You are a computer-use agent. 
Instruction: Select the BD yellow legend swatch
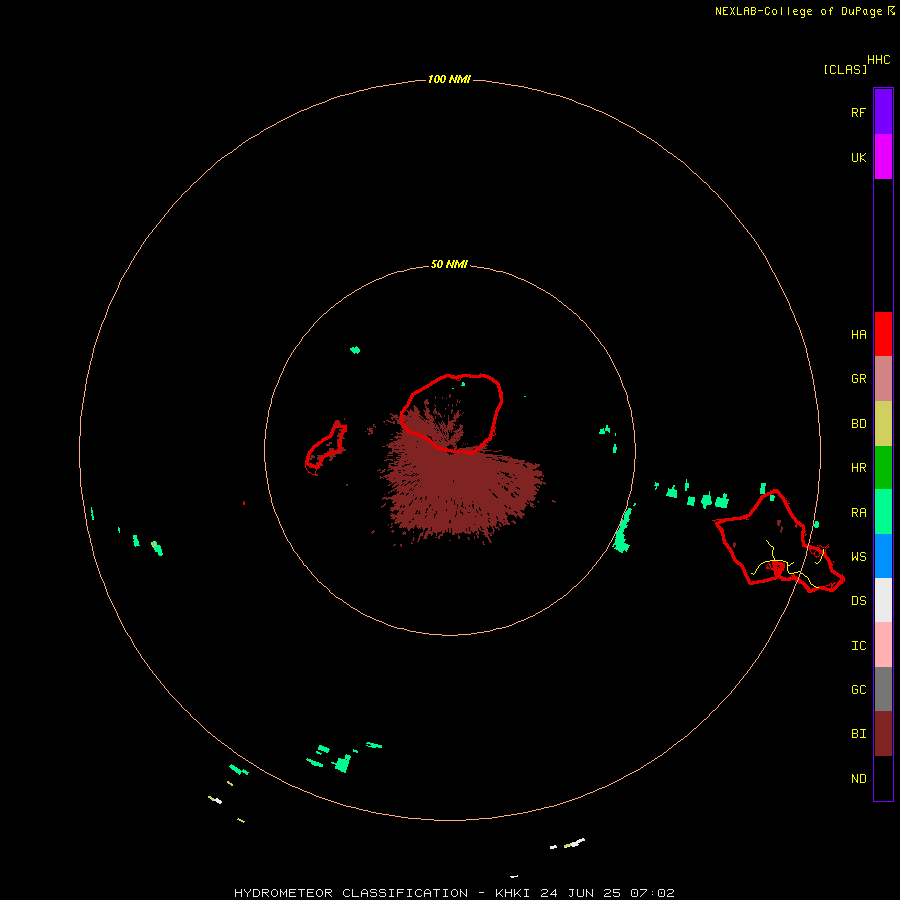pyautogui.click(x=883, y=424)
